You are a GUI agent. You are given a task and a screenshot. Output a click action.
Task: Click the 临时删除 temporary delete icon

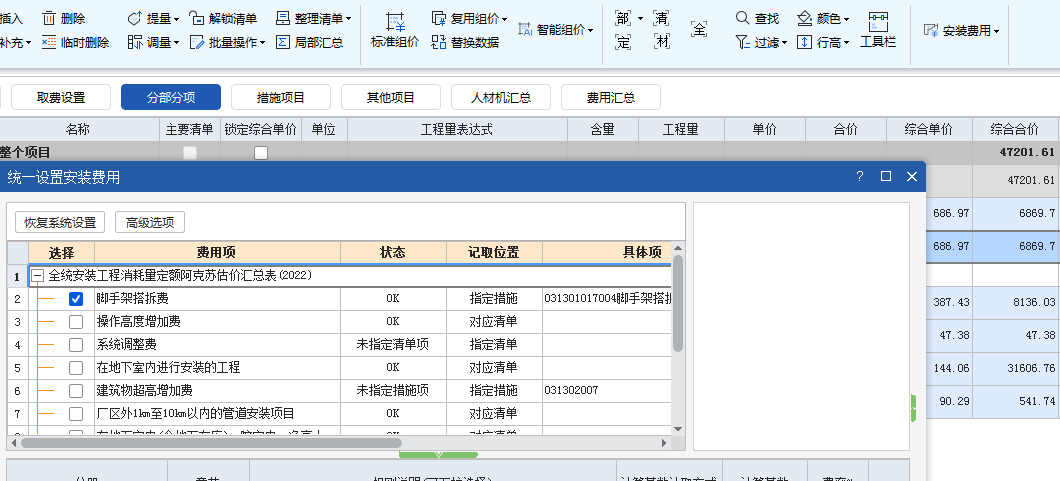tap(49, 42)
